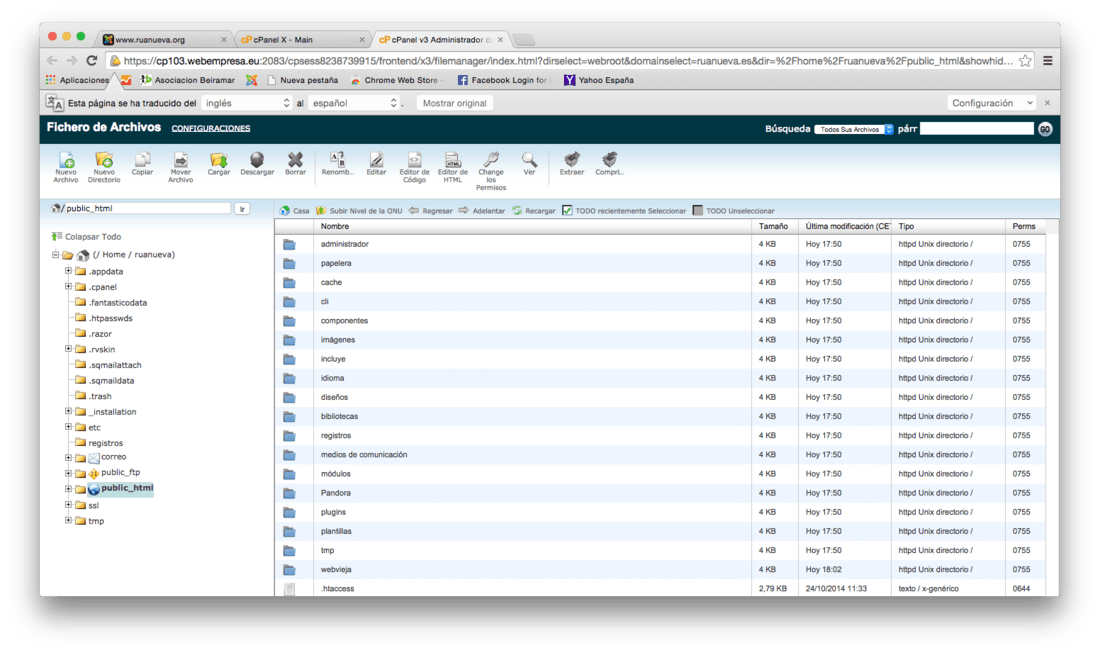This screenshot has height=653, width=1100.
Task: Bookmark page with star icon
Action: click(1025, 61)
